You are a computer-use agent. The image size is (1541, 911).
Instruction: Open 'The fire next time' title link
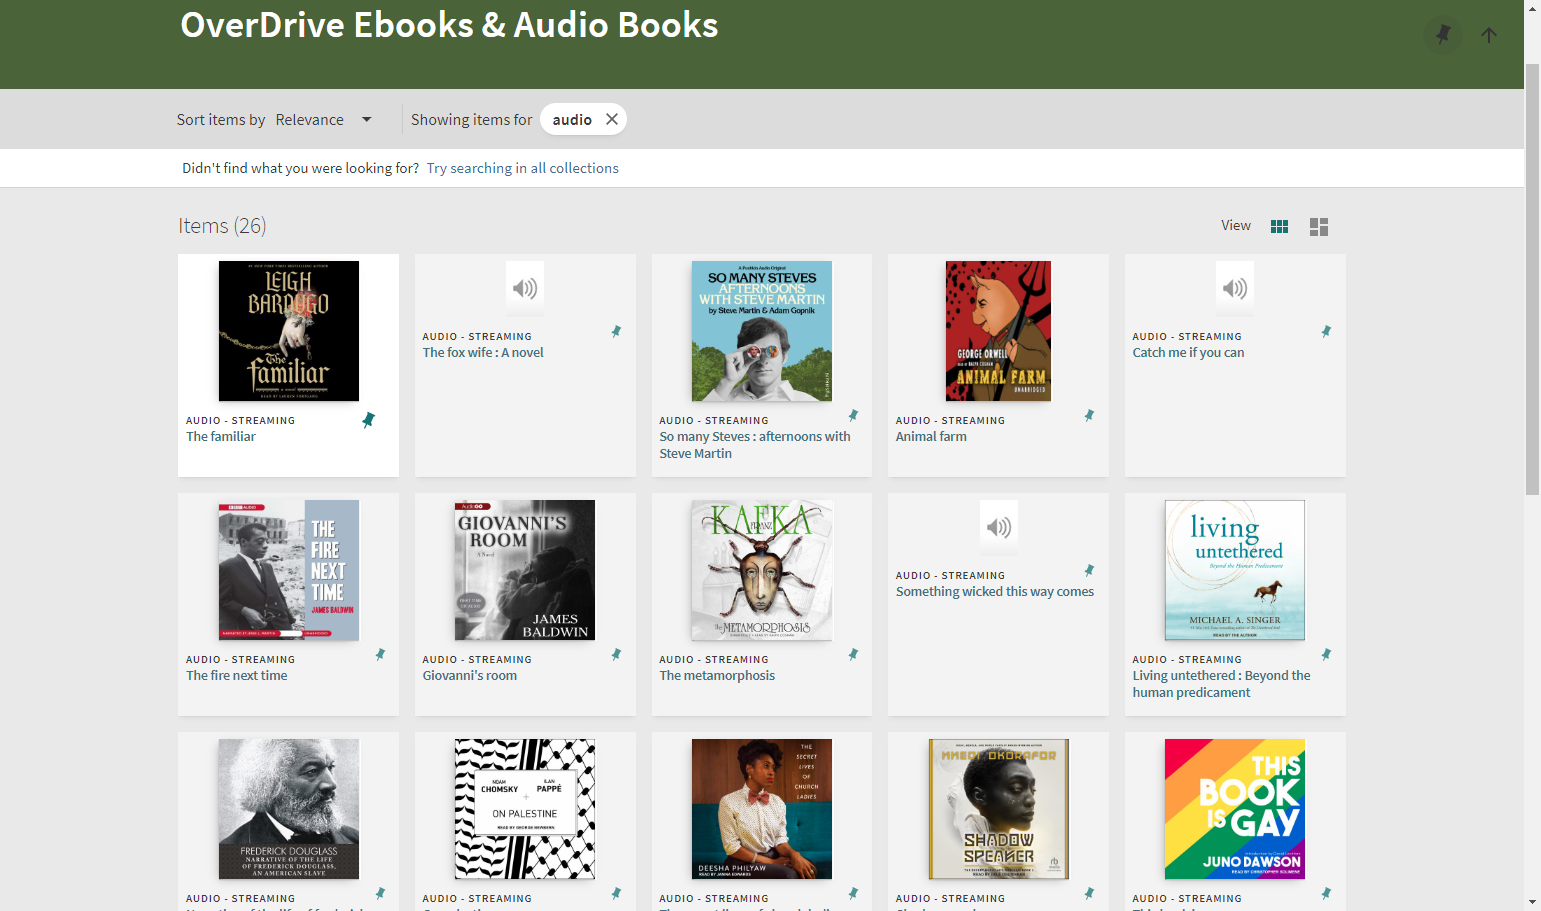tap(237, 676)
